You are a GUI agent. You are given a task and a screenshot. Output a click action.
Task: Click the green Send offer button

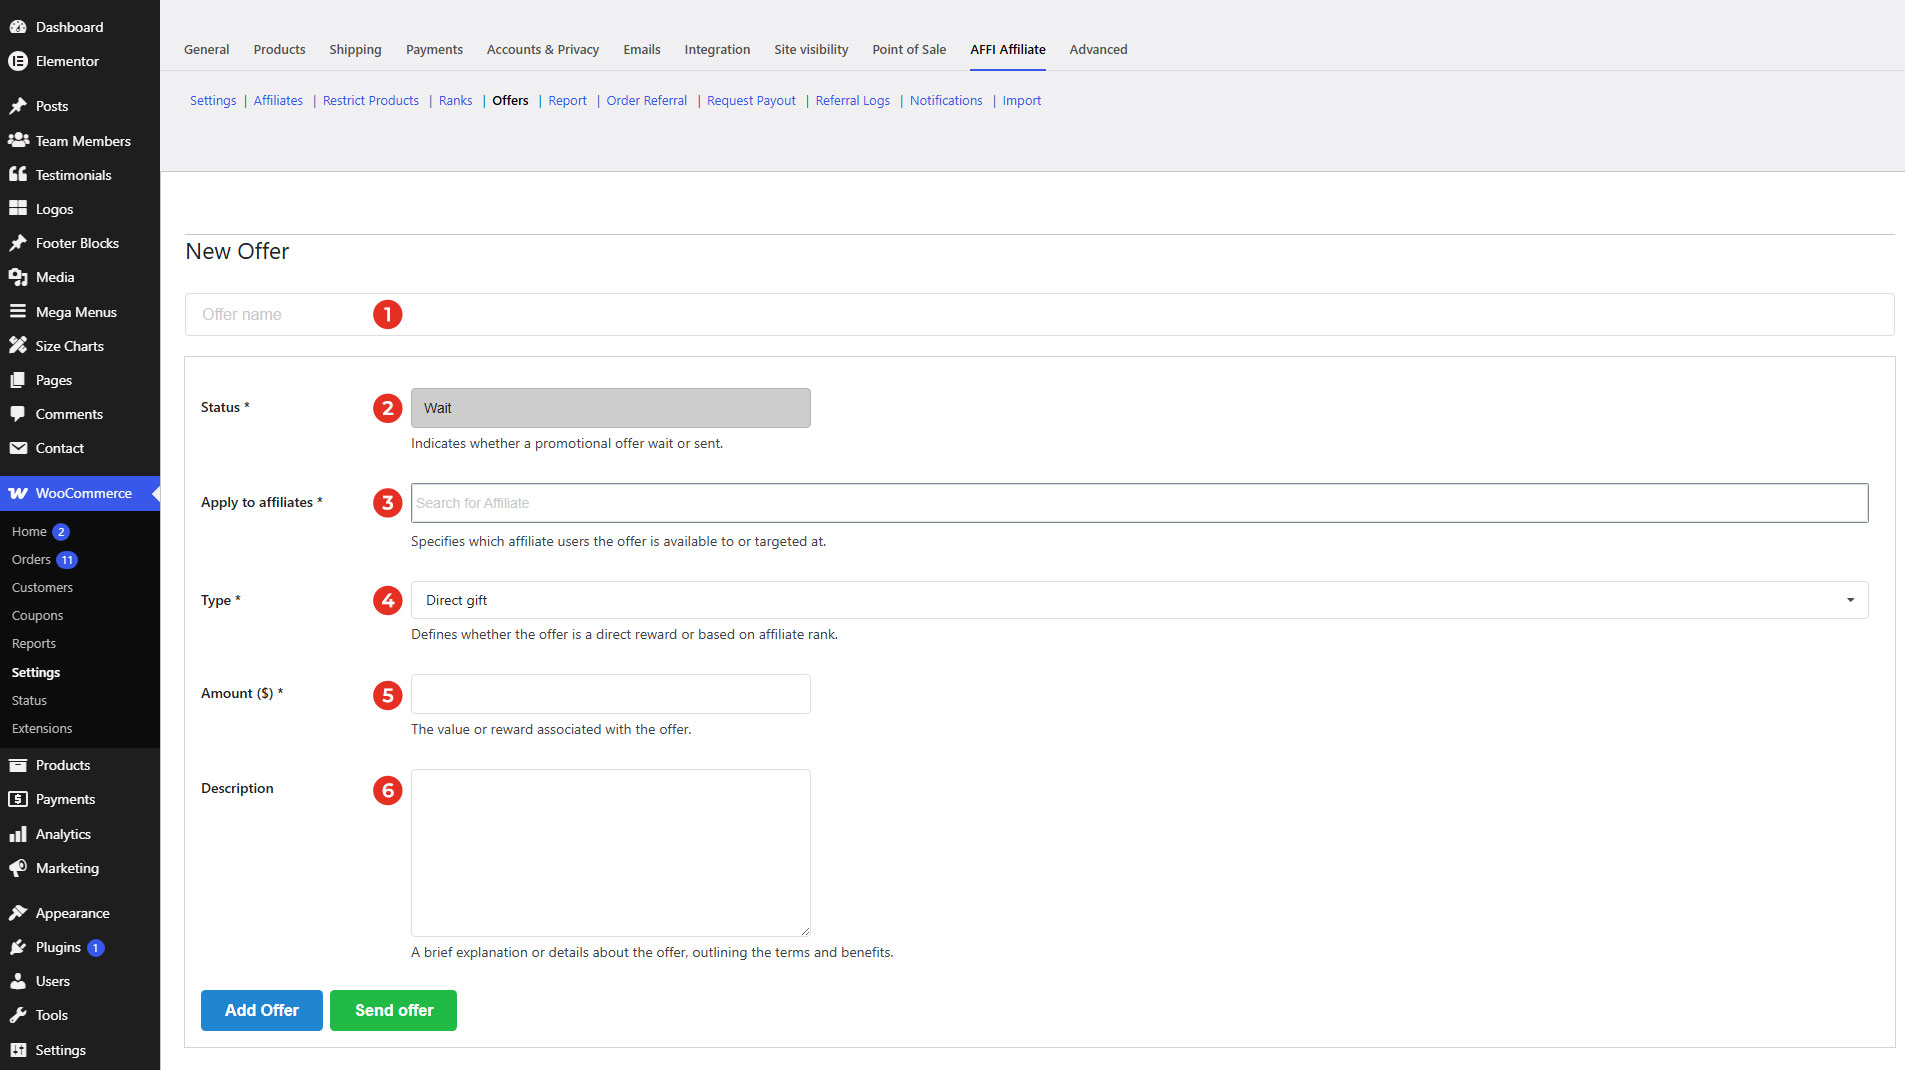[x=394, y=1010]
